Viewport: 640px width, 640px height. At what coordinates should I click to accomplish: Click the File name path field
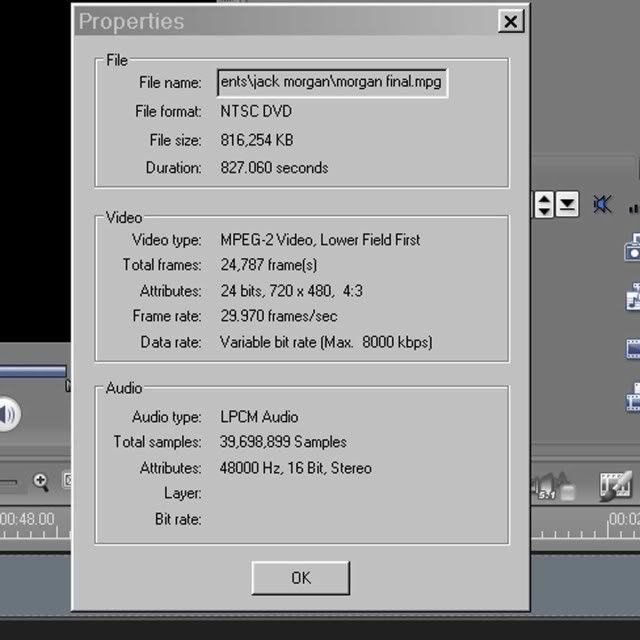pos(331,83)
